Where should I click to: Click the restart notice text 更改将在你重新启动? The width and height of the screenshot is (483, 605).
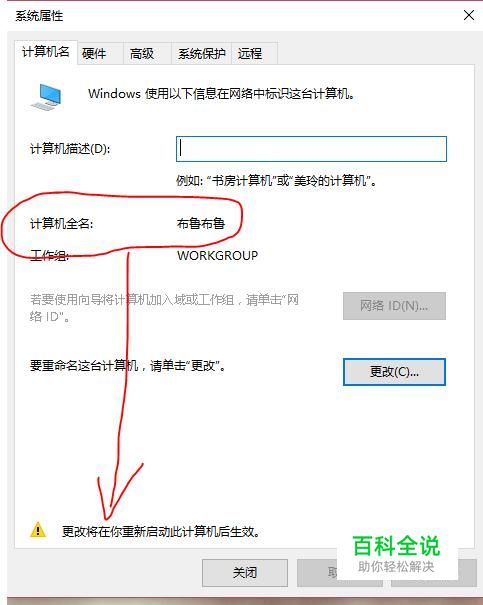pyautogui.click(x=161, y=532)
